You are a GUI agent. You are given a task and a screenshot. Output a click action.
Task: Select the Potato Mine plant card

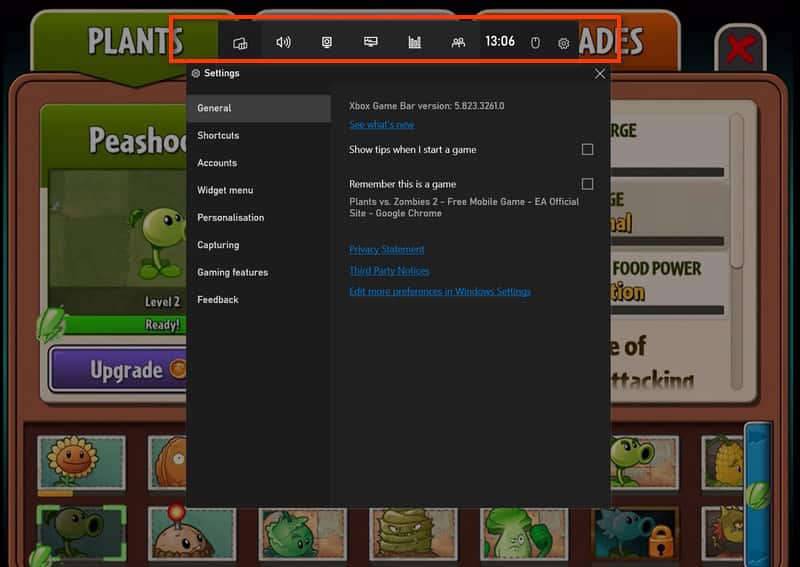[192, 534]
